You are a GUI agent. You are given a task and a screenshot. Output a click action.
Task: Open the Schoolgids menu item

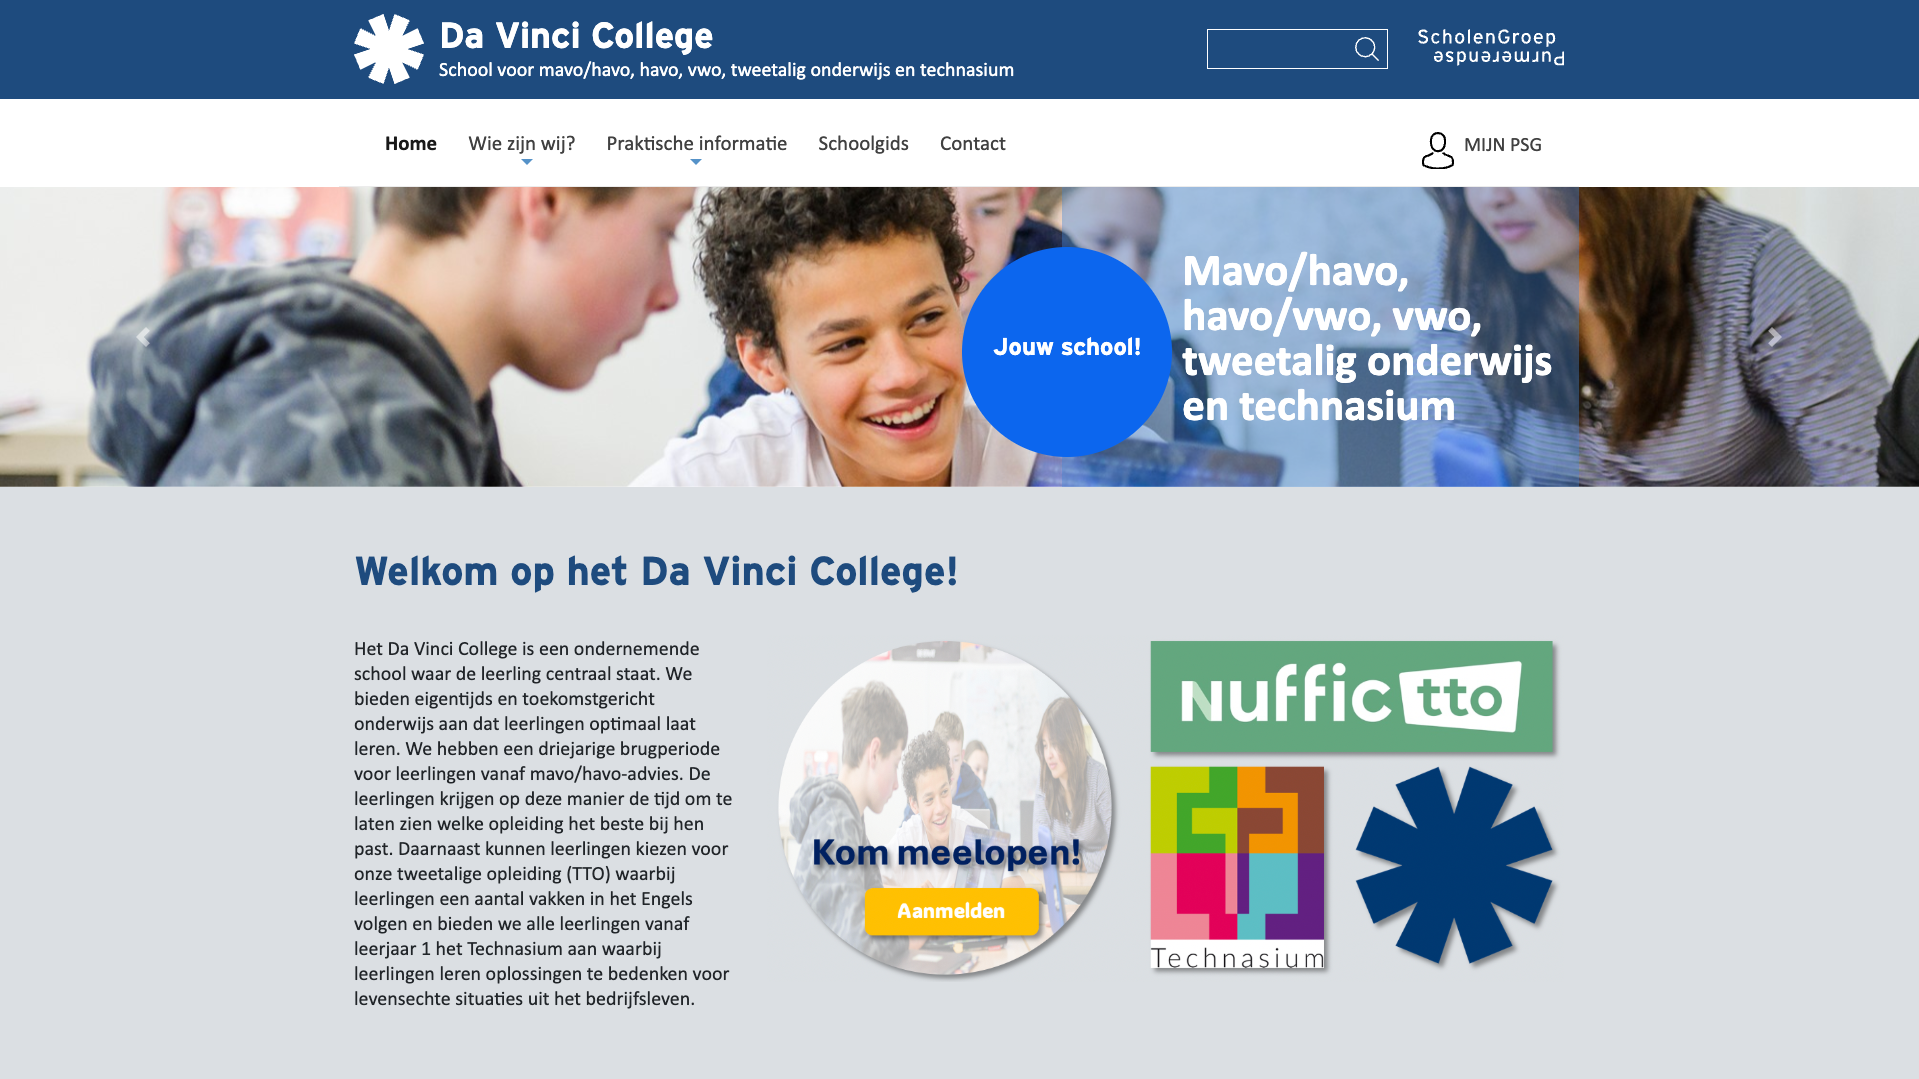(863, 144)
